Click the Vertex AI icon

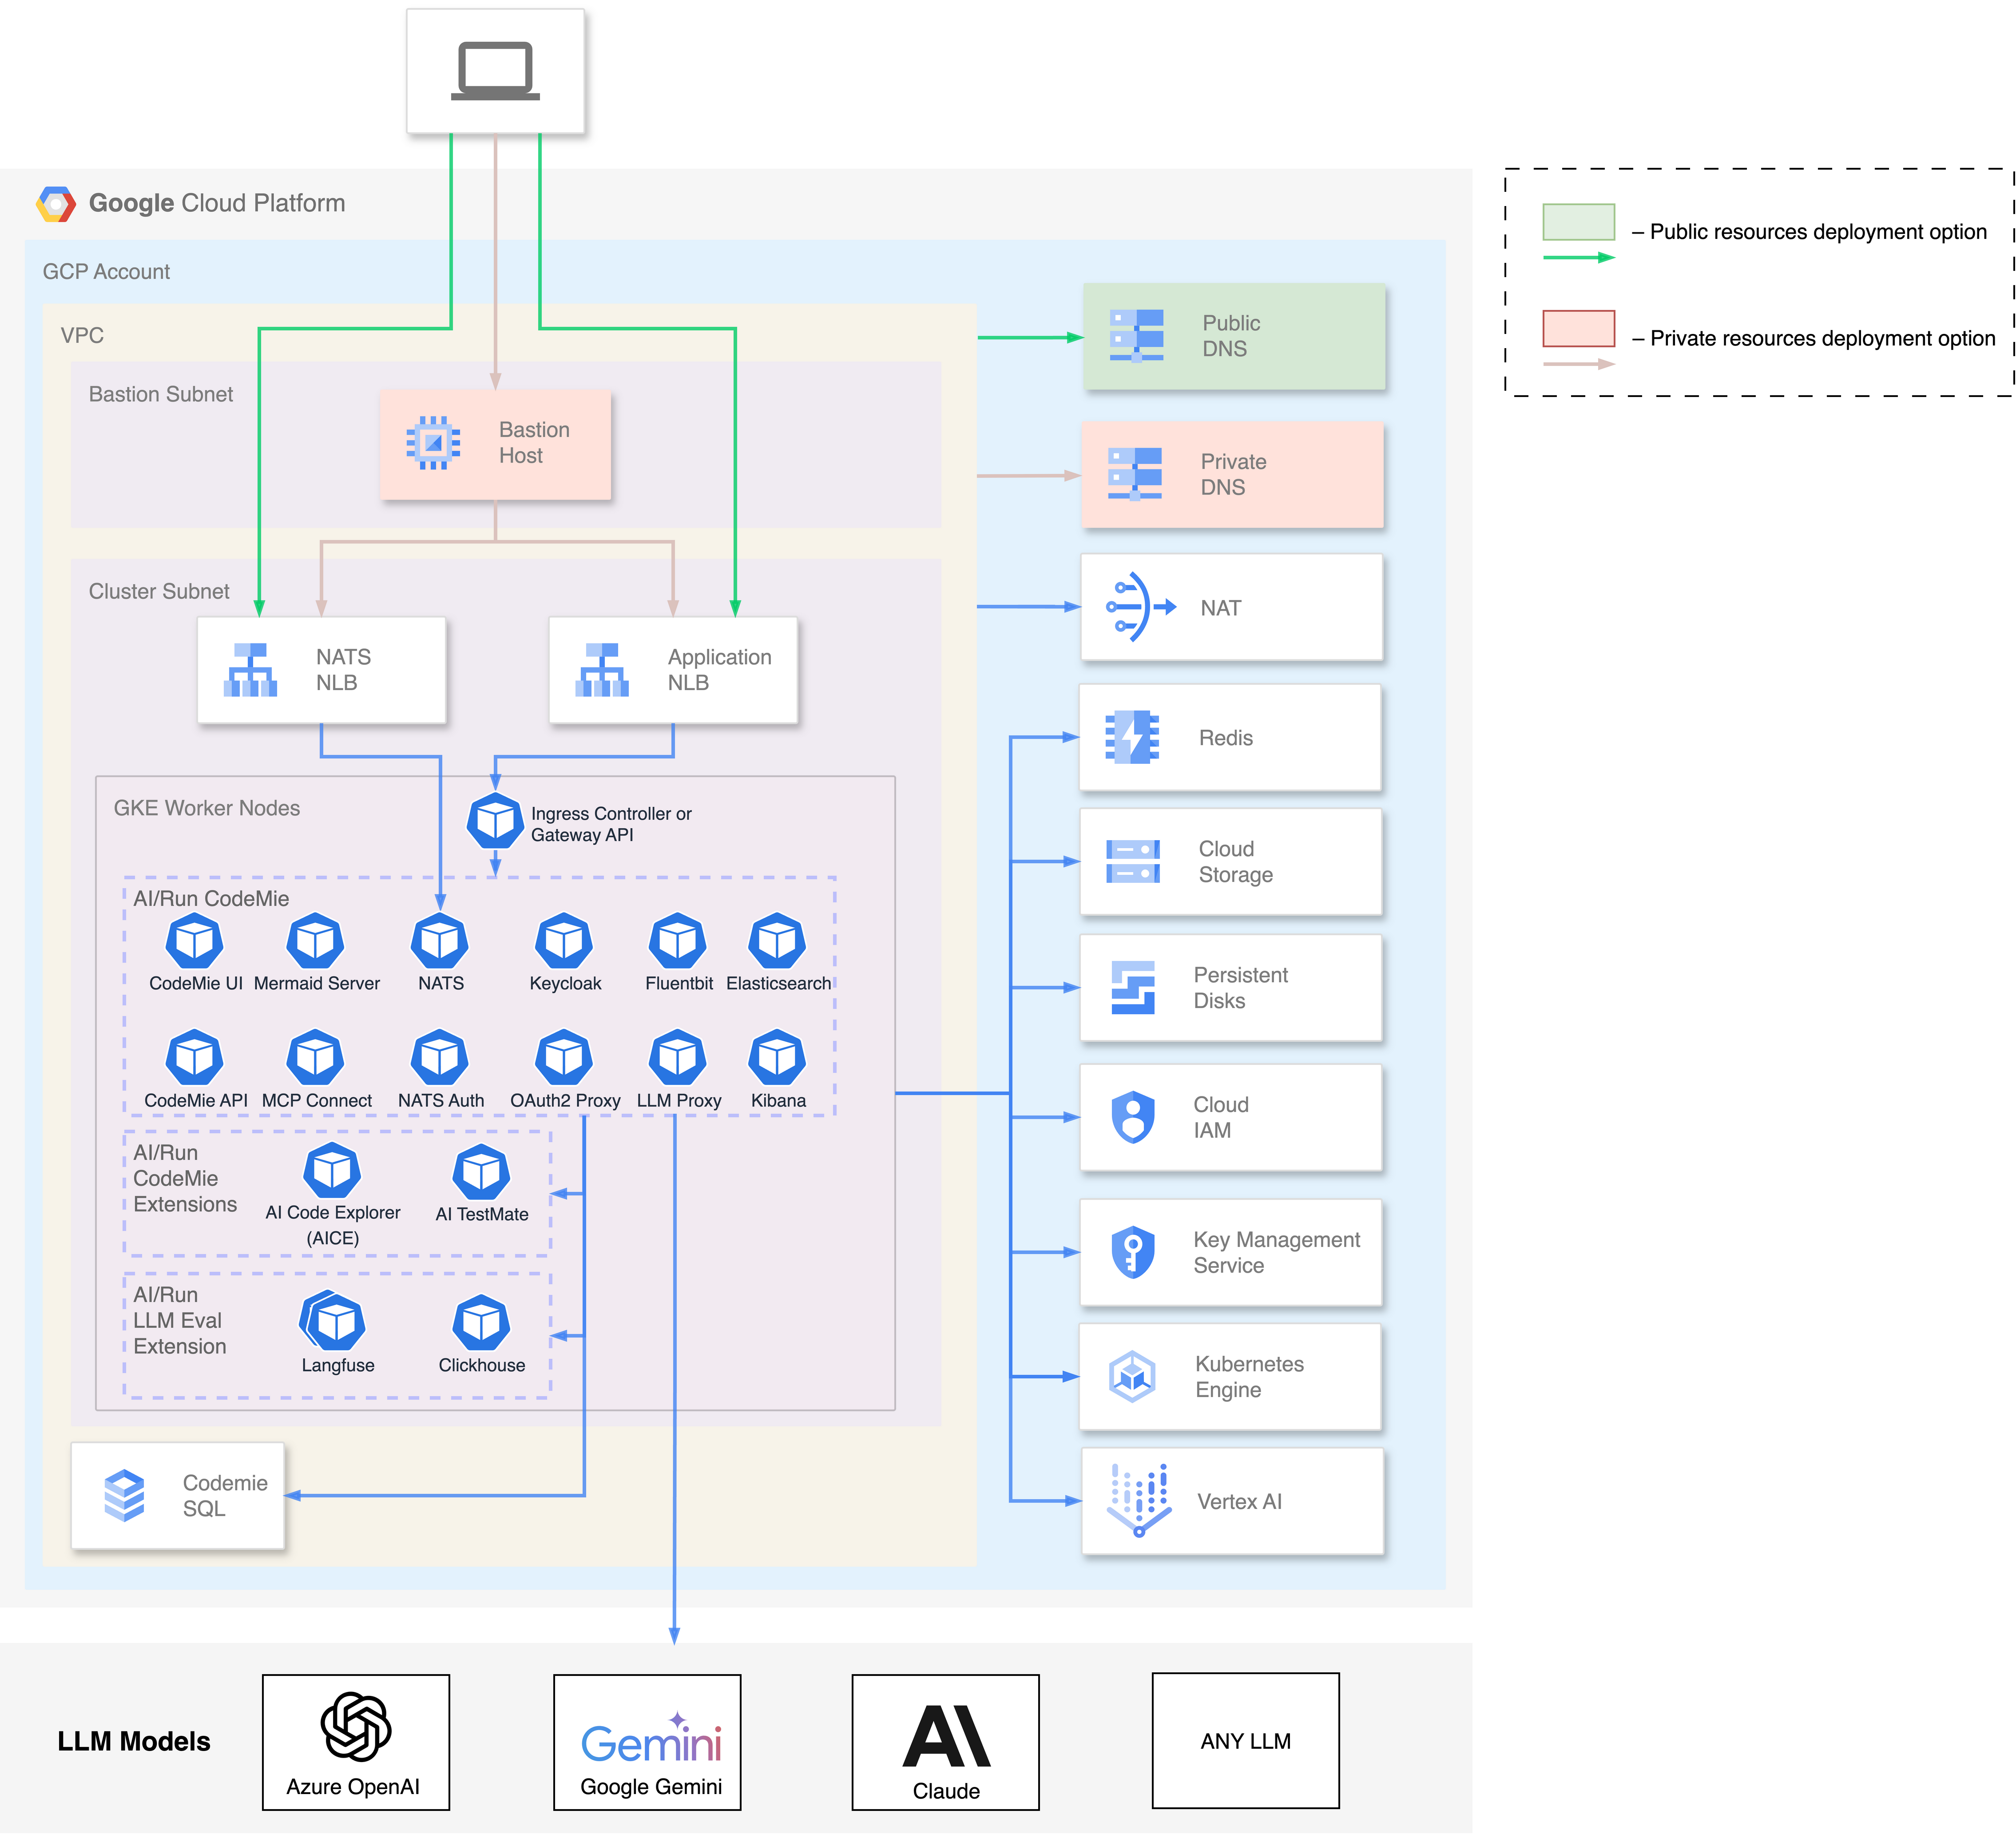[x=1140, y=1500]
